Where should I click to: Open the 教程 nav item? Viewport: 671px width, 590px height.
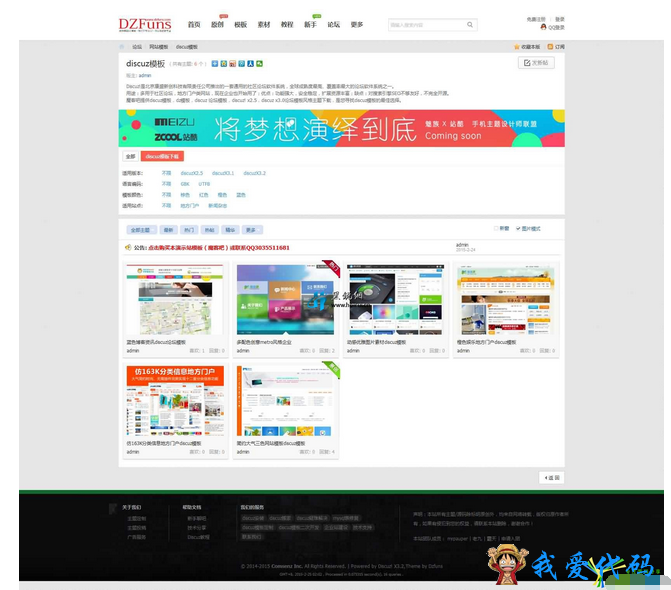pyautogui.click(x=287, y=25)
